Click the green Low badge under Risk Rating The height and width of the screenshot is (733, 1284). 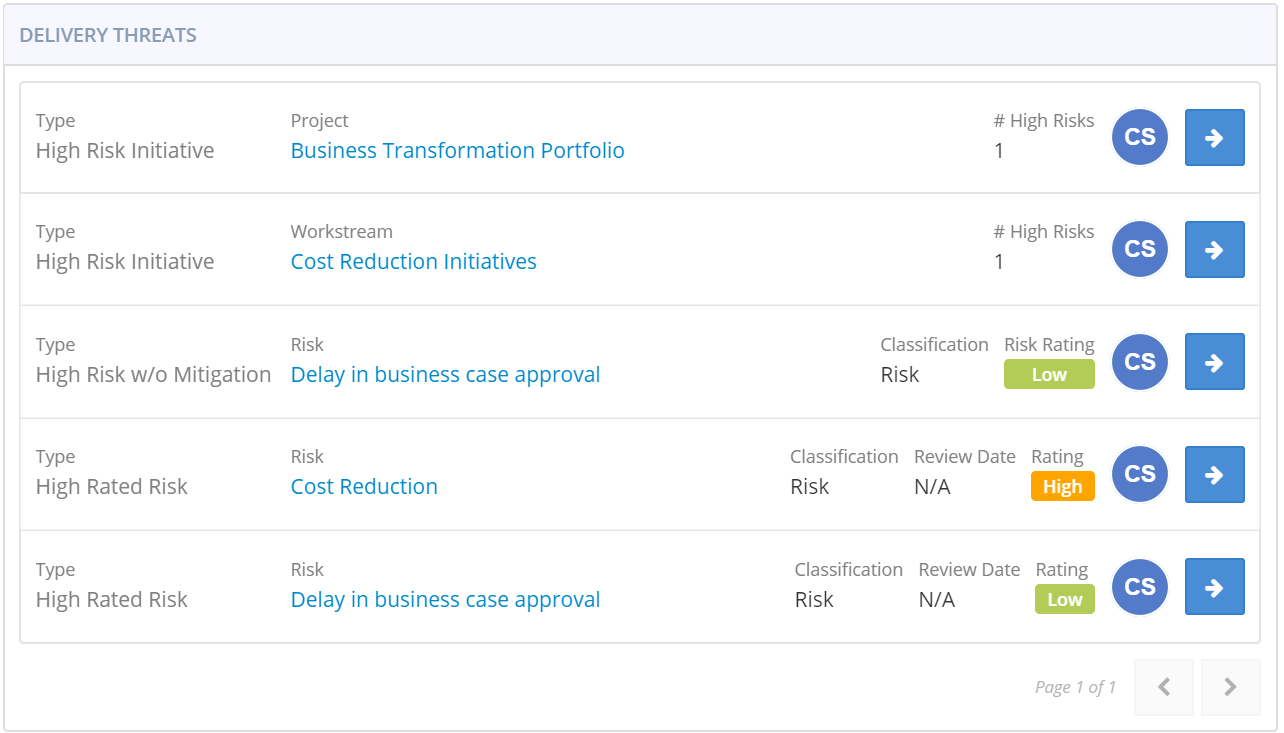(1049, 375)
